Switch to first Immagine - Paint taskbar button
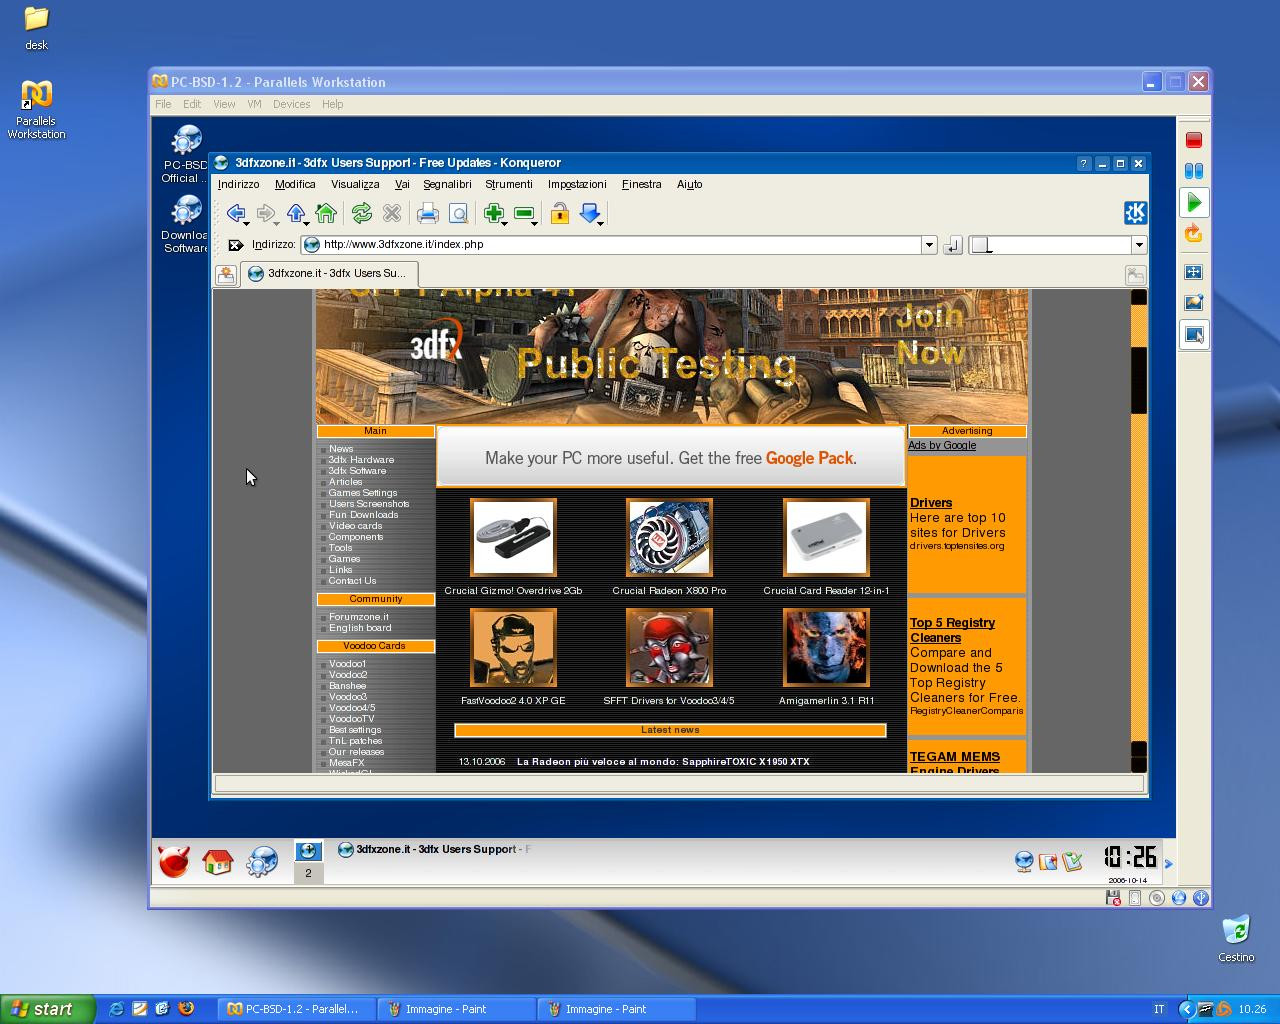The width and height of the screenshot is (1280, 1024). 456,1009
